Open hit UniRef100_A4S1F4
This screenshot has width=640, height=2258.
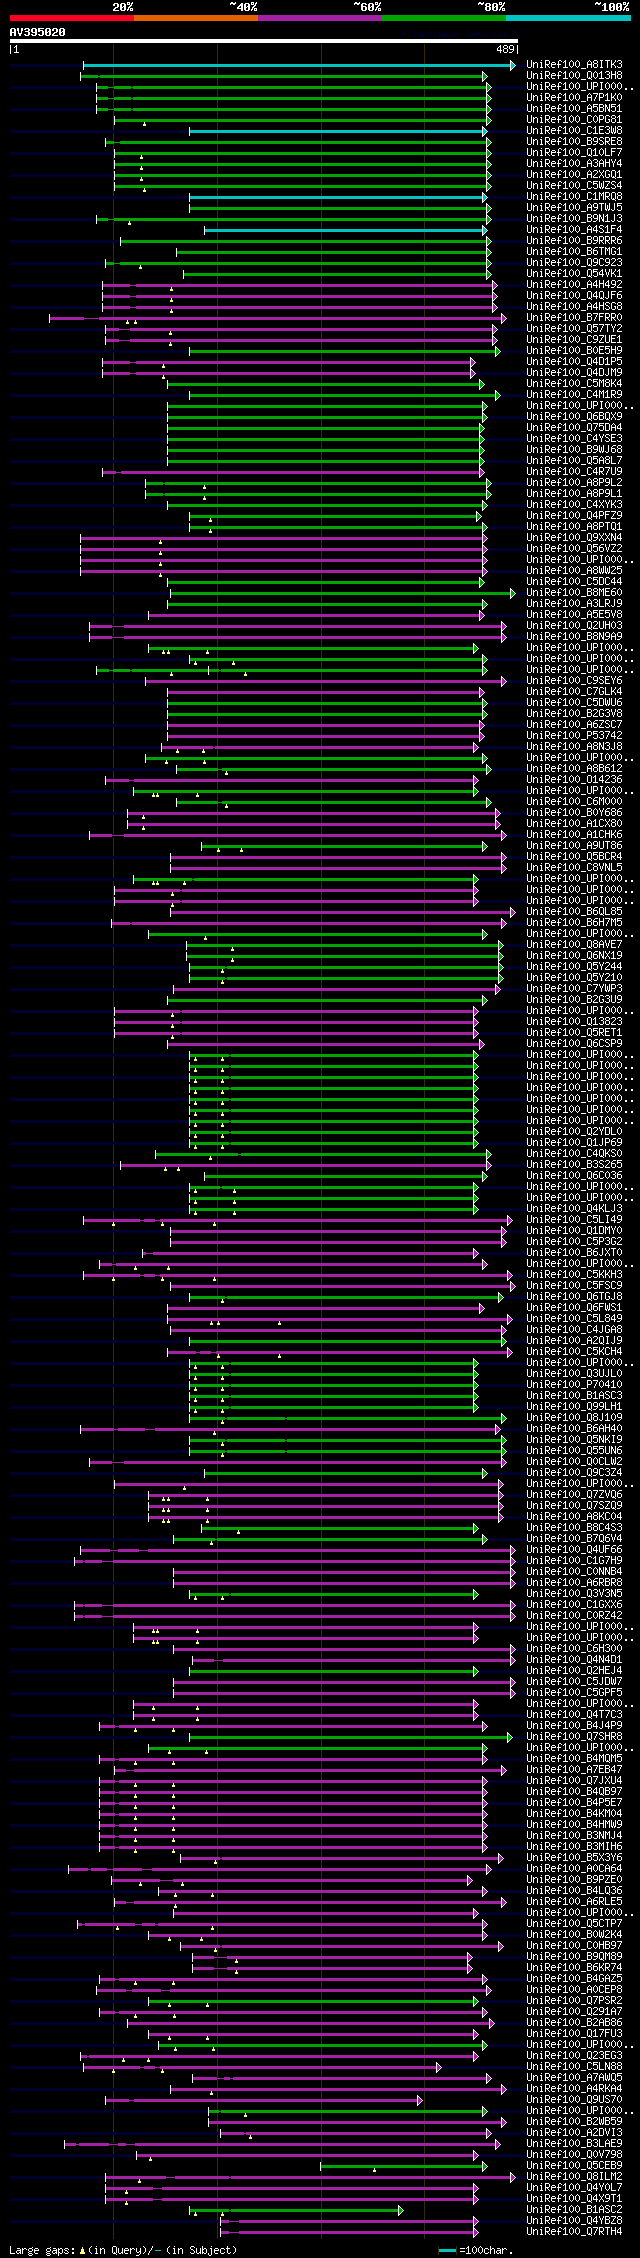[x=574, y=230]
